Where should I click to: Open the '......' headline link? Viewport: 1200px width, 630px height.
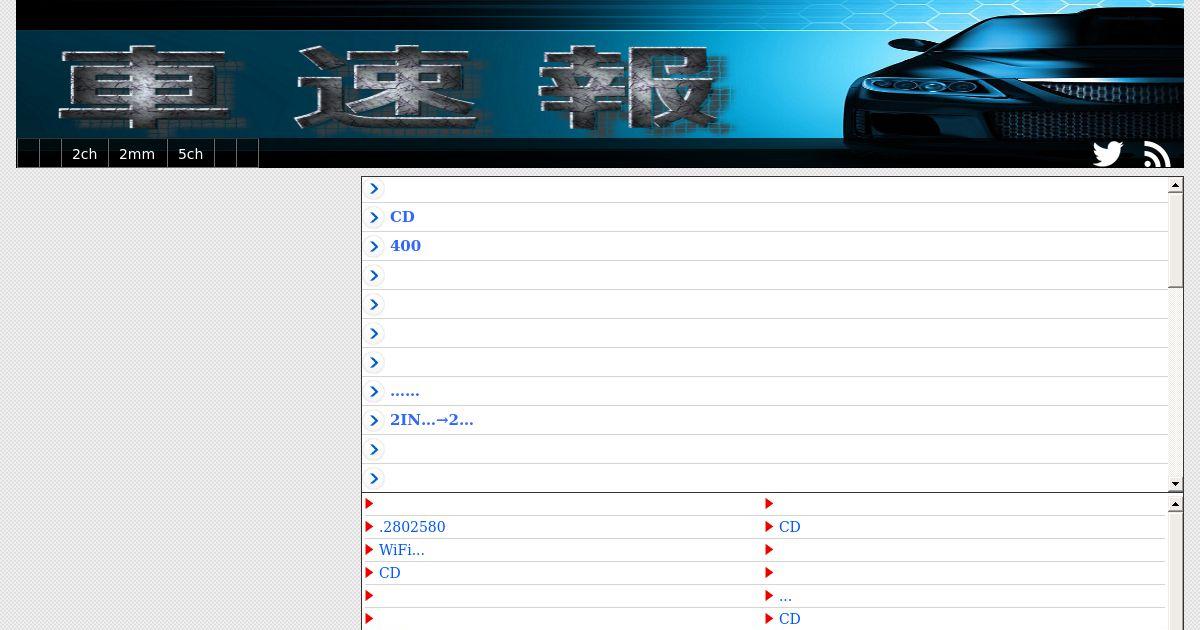pos(405,391)
